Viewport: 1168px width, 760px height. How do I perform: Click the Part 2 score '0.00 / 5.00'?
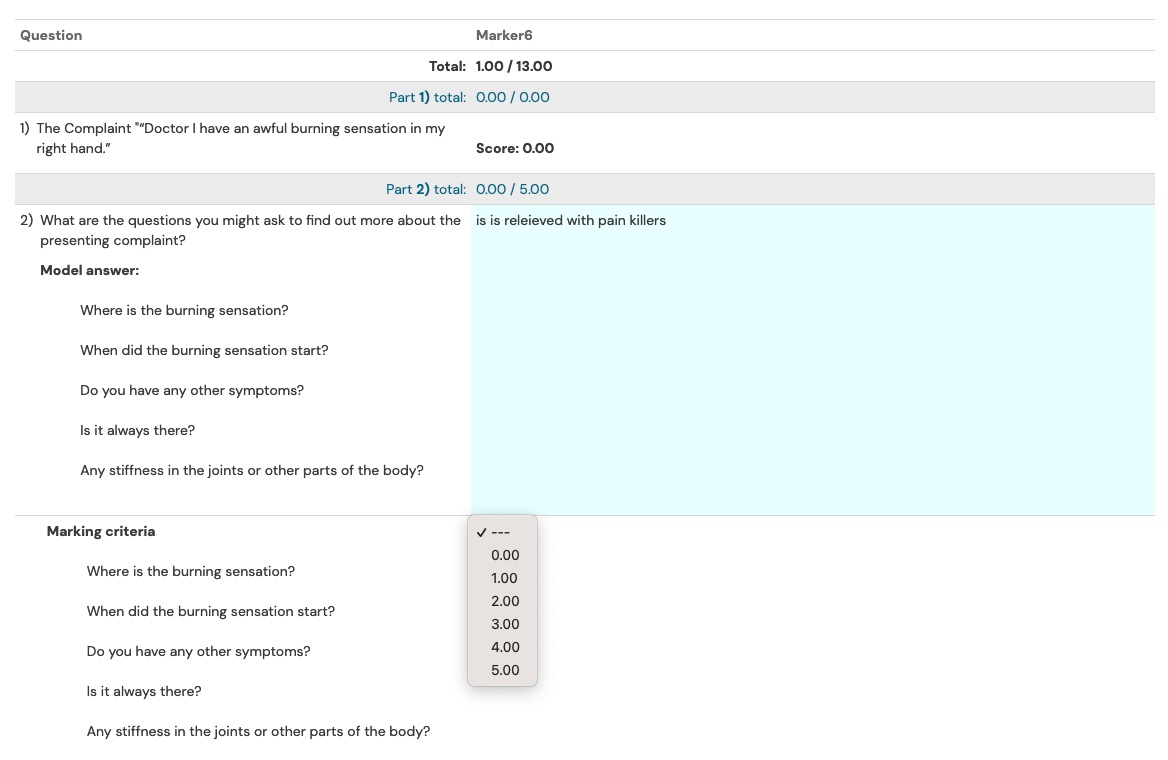512,189
